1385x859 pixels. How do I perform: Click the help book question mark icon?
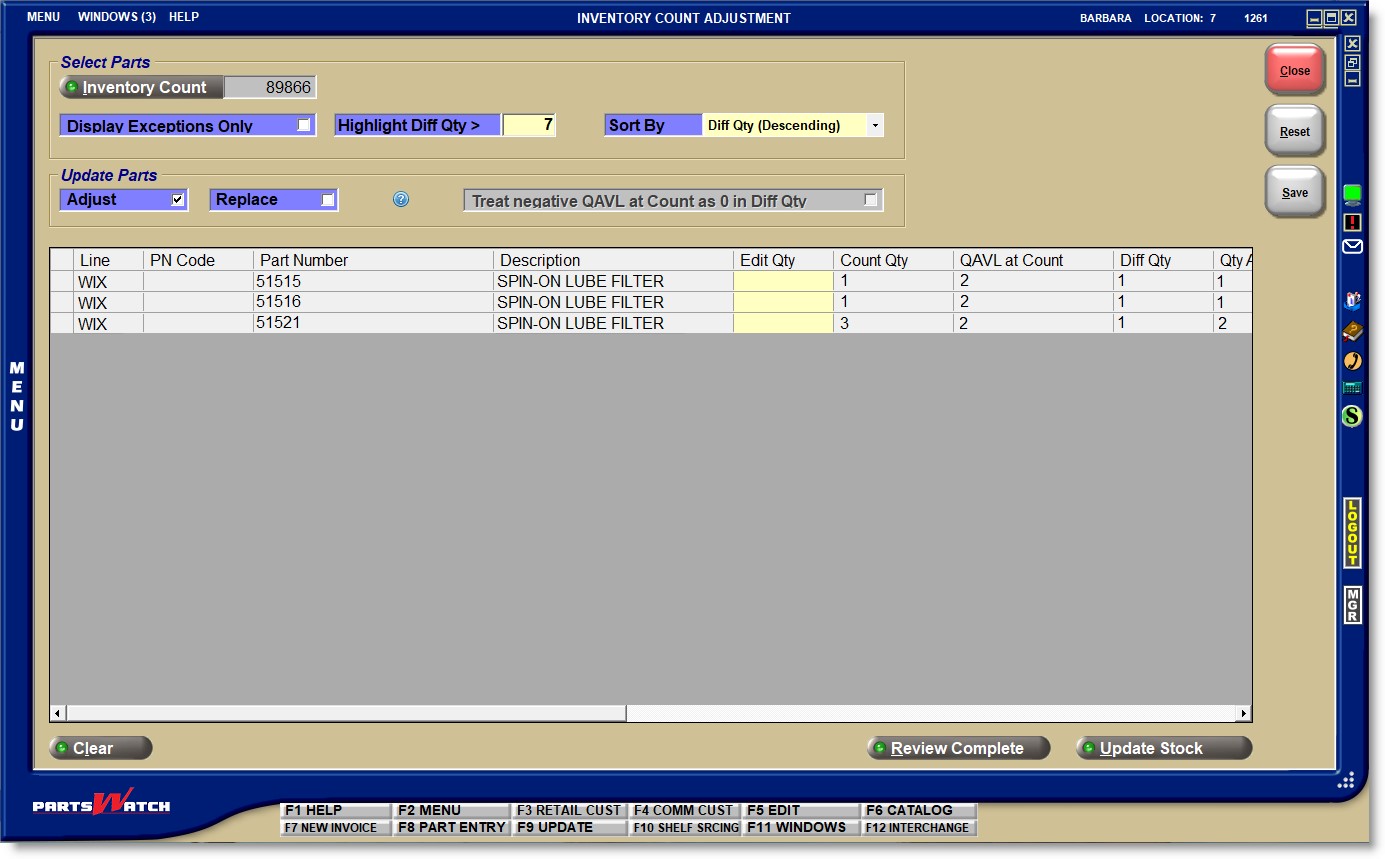(x=1352, y=300)
